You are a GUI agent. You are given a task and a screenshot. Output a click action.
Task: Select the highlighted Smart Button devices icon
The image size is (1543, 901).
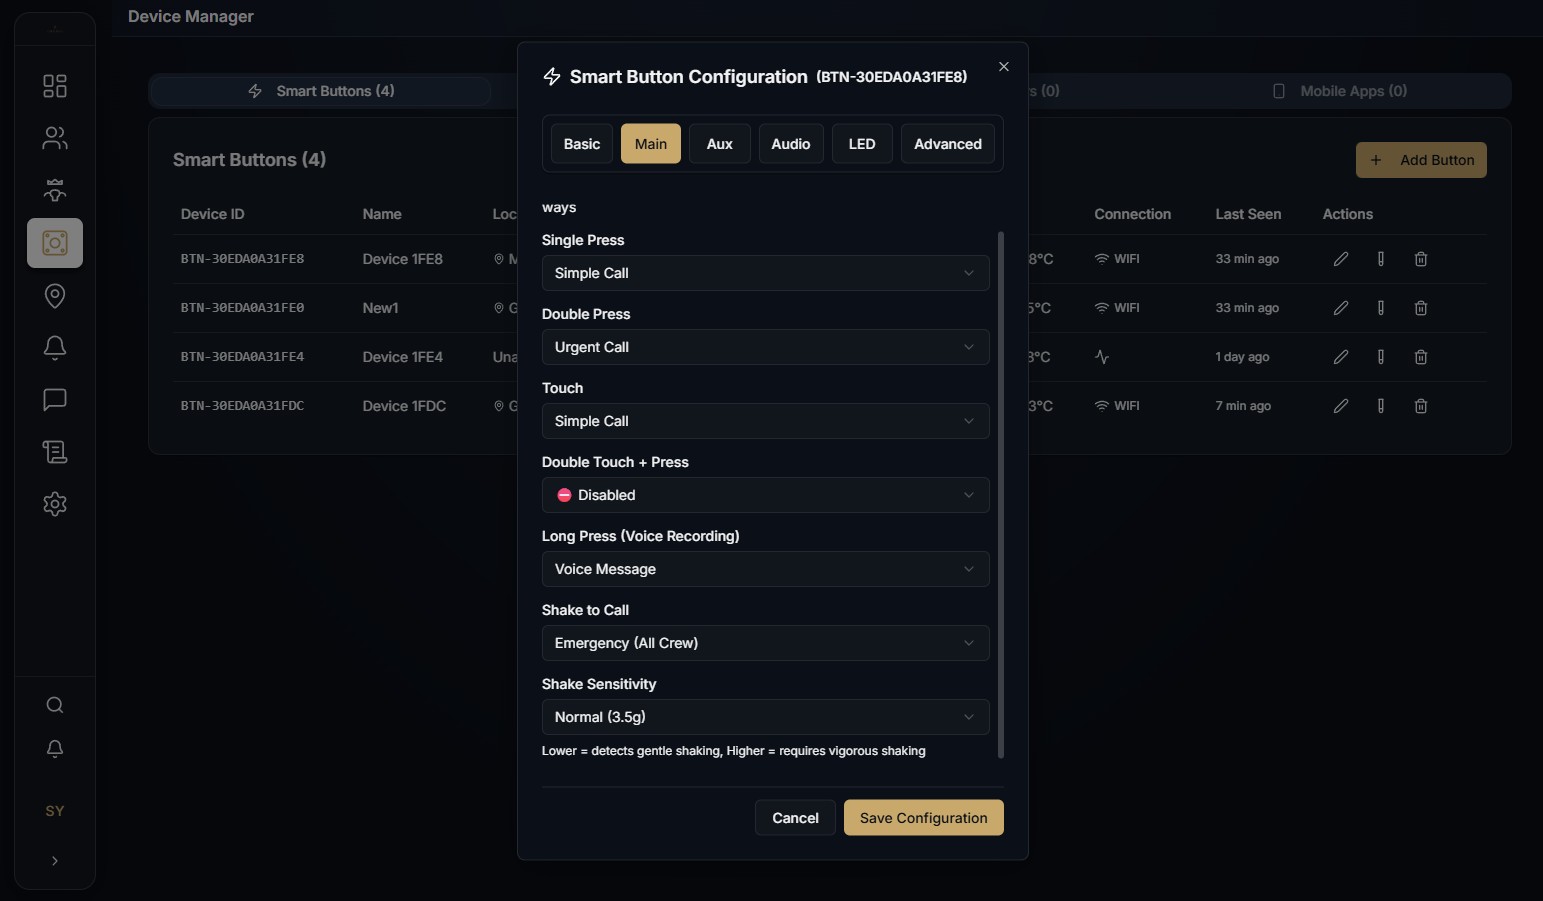pyautogui.click(x=55, y=243)
